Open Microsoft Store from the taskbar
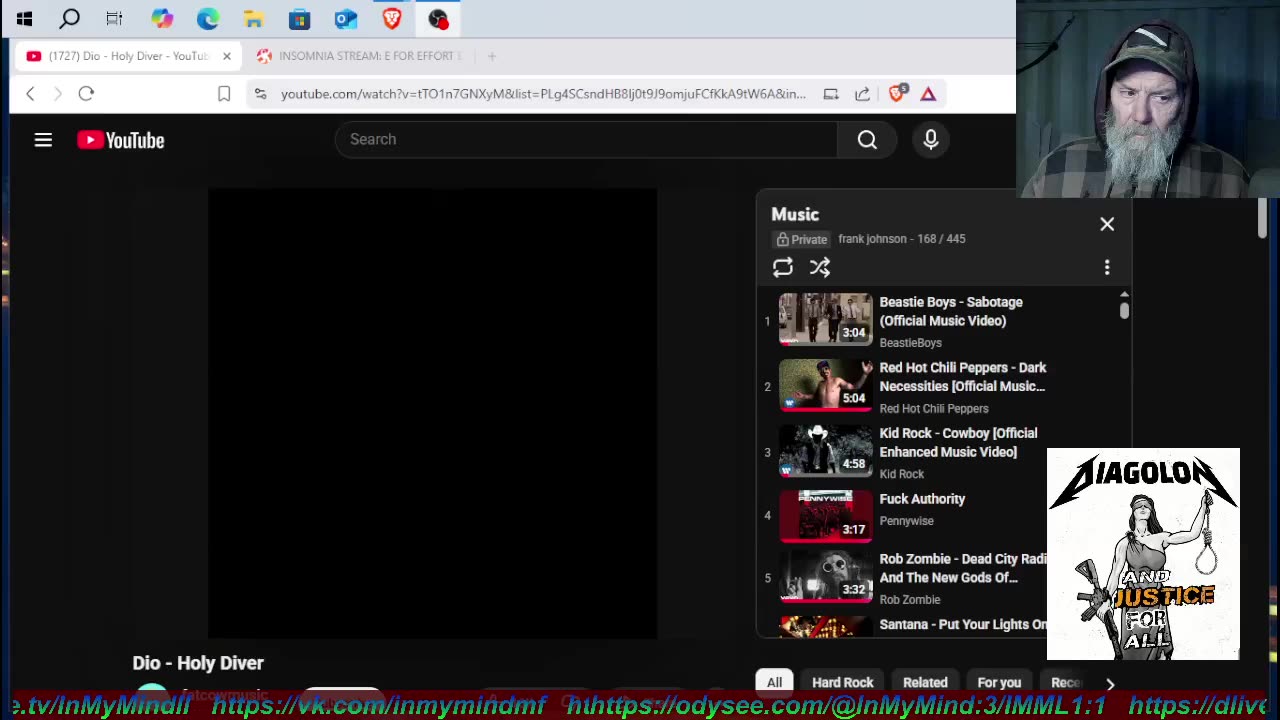 (x=299, y=18)
